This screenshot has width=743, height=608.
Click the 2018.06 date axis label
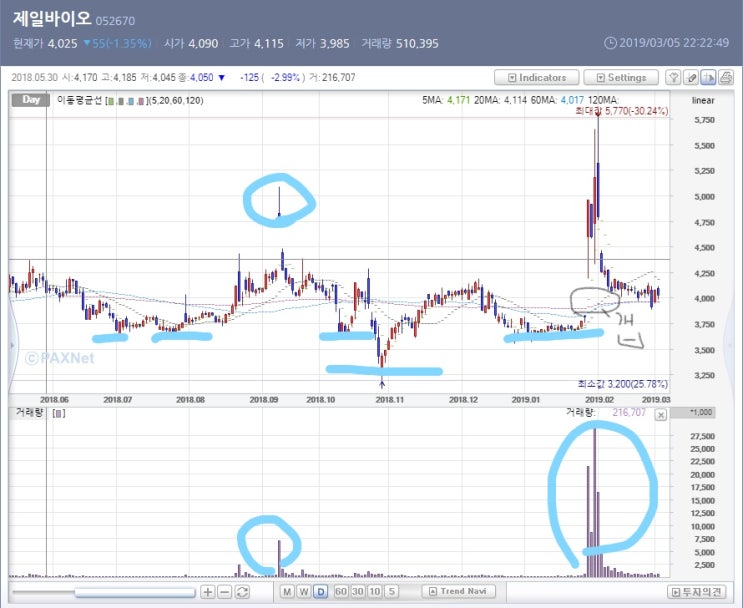pos(54,399)
